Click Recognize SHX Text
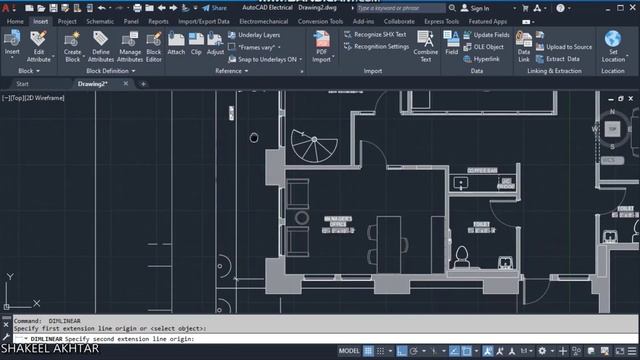Viewport: 640px width, 360px height. pos(375,35)
